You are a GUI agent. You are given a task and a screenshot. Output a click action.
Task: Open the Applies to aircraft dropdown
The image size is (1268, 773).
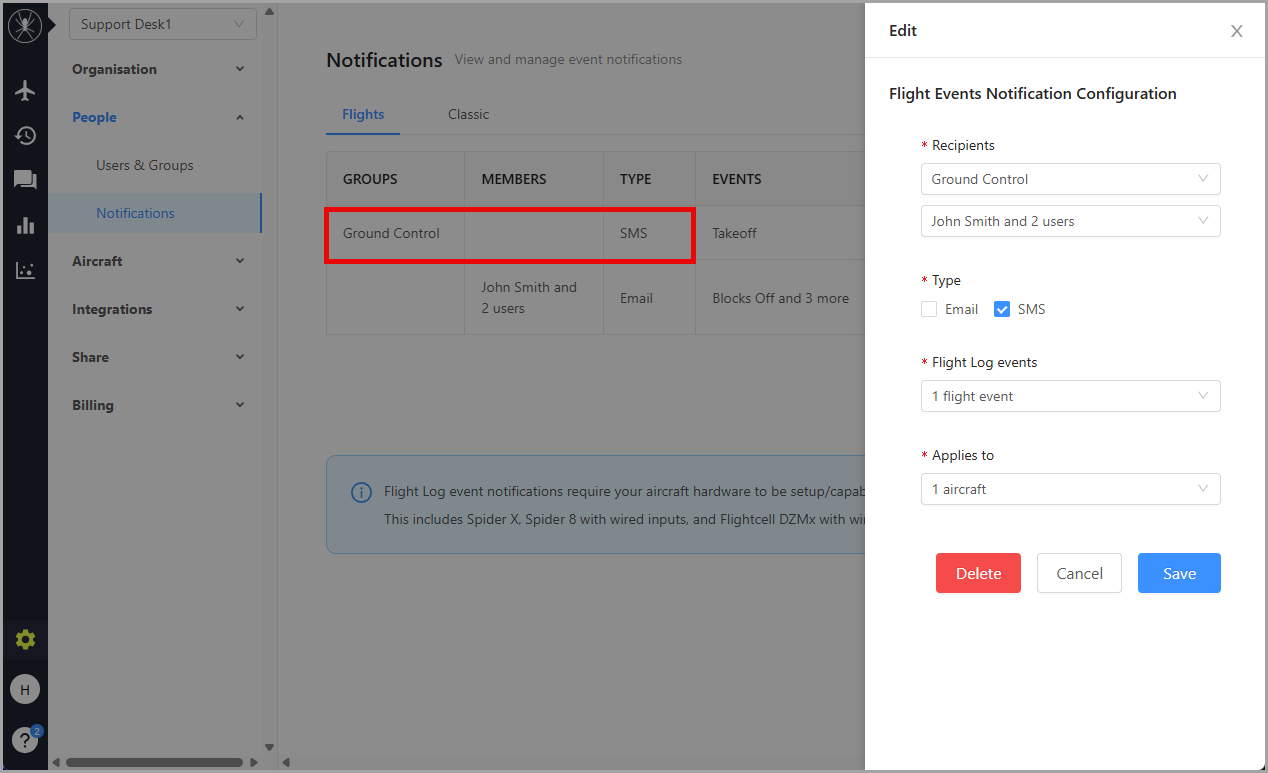point(1070,489)
